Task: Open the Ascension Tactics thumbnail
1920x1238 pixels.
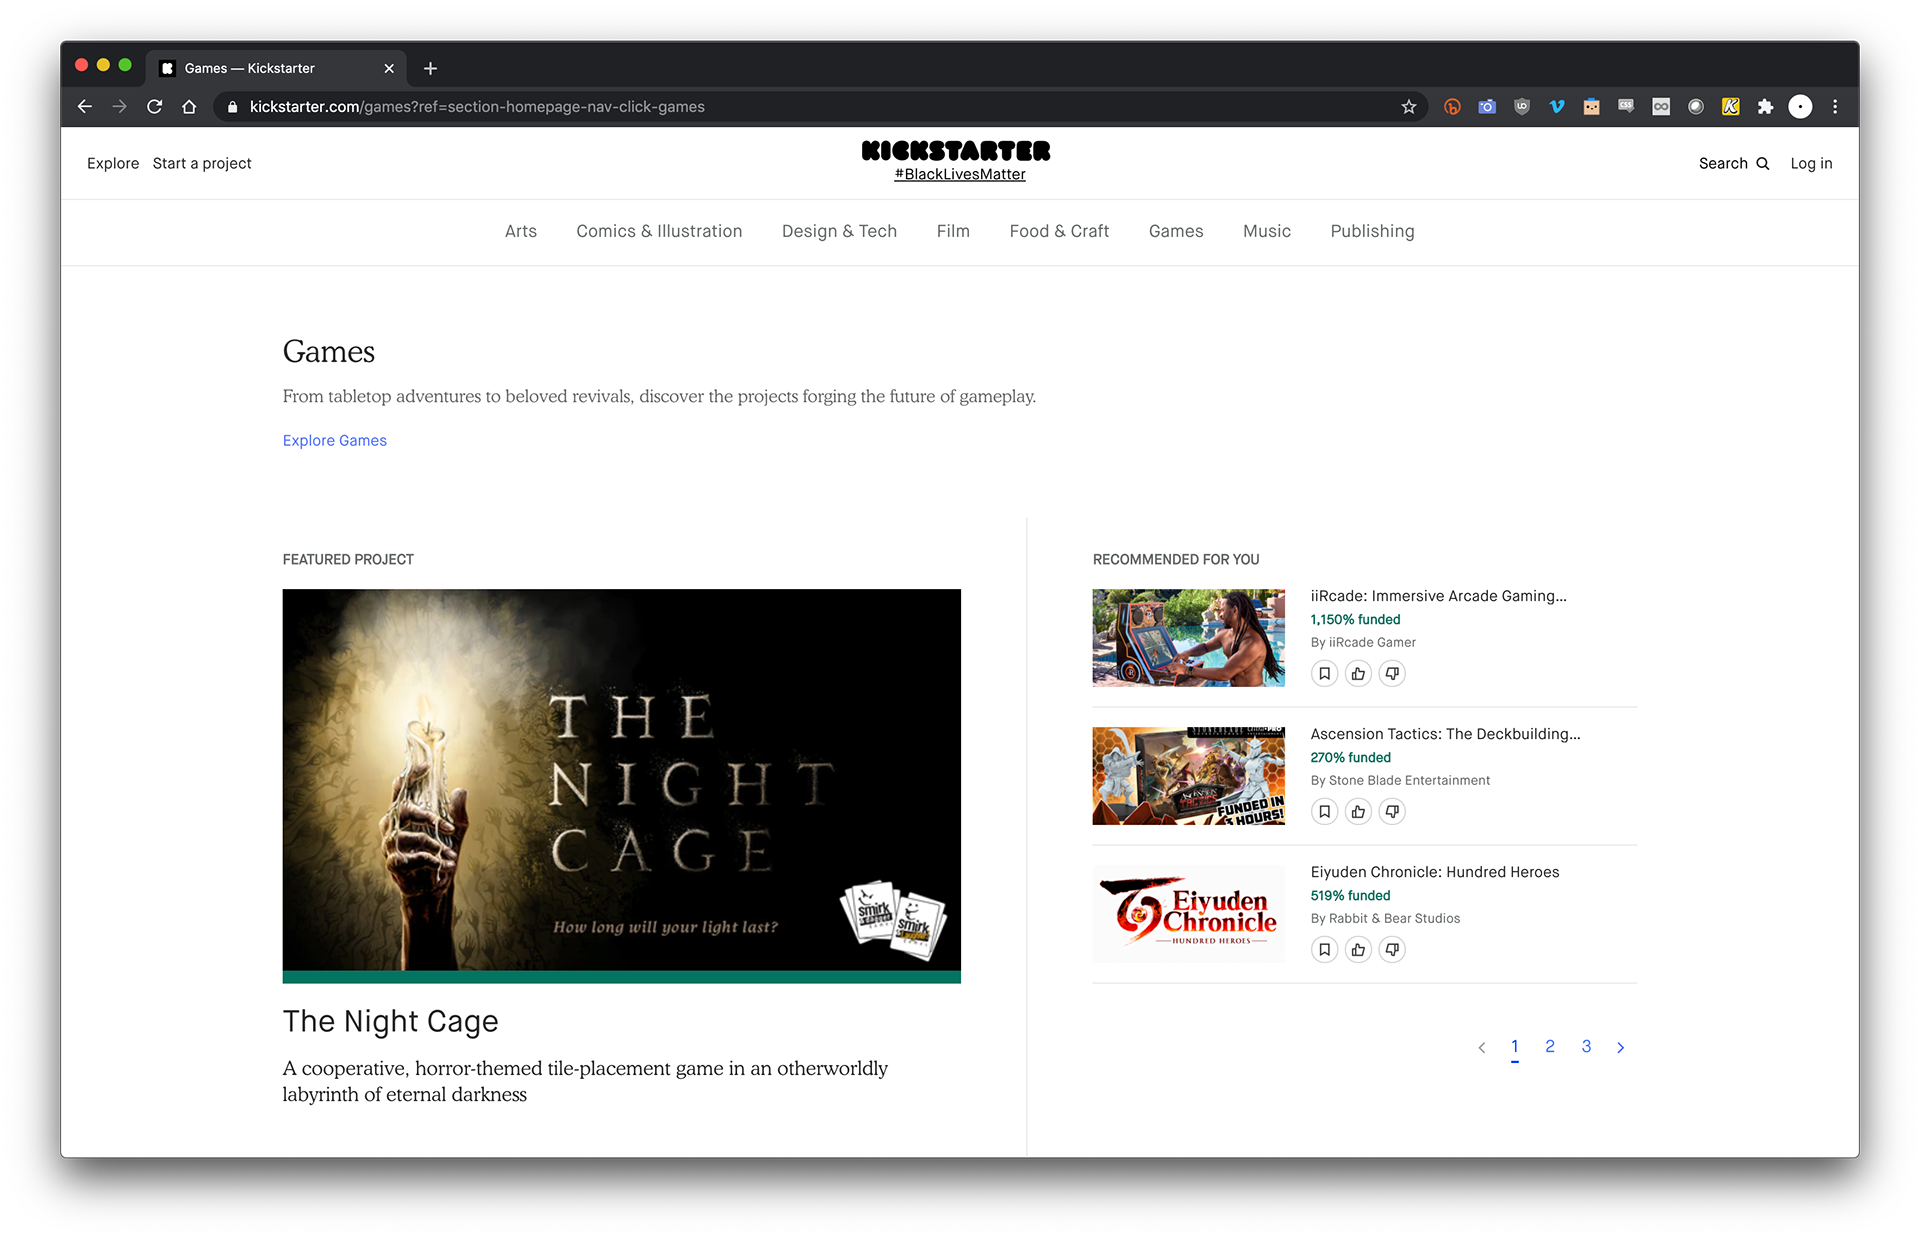Action: 1188,776
